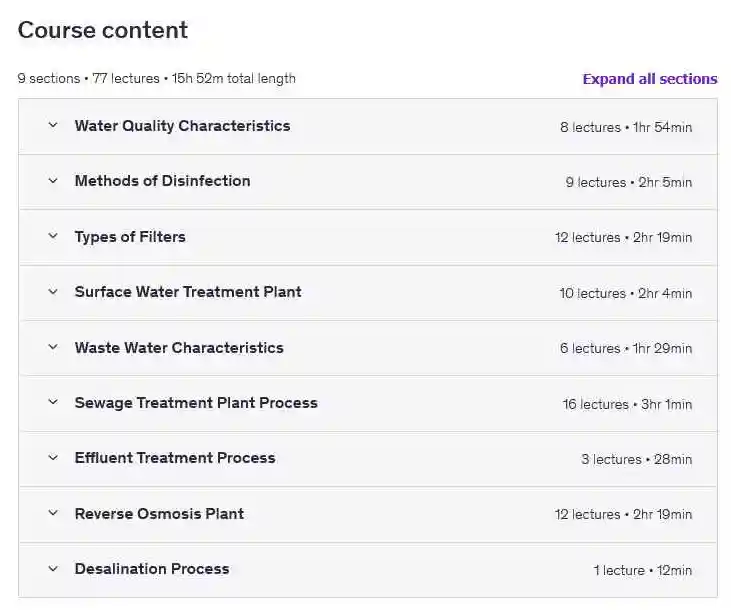Click chevron next to Effluent Treatment Process

click(x=53, y=458)
